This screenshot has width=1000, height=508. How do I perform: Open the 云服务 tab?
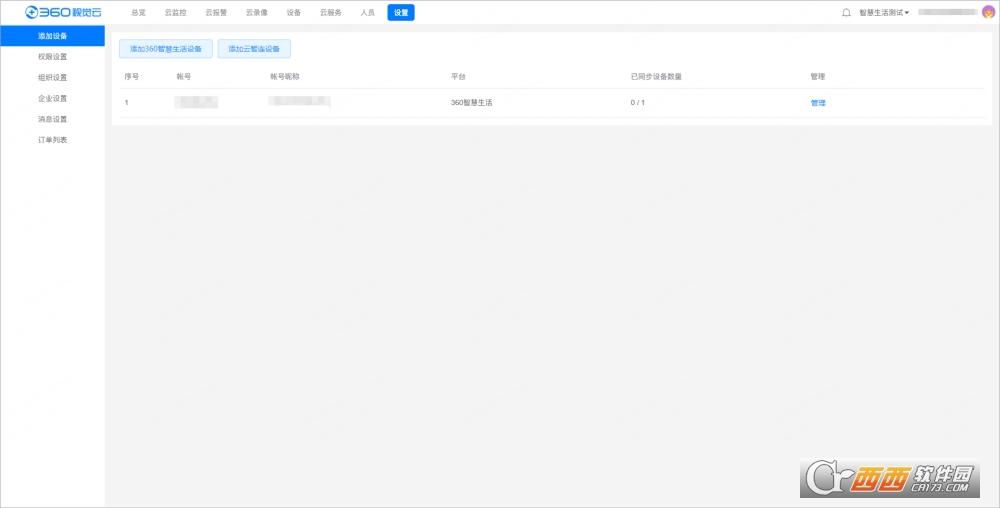pos(330,12)
